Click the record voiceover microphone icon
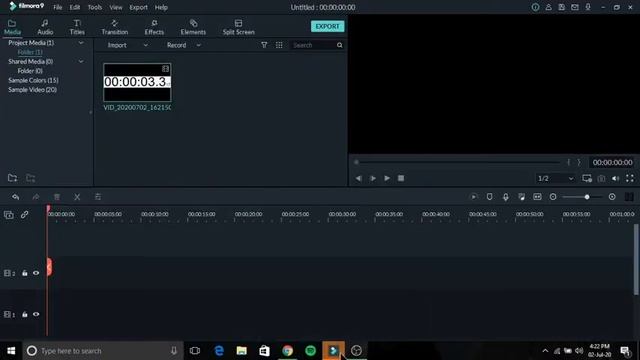Image resolution: width=640 pixels, height=360 pixels. click(x=506, y=197)
